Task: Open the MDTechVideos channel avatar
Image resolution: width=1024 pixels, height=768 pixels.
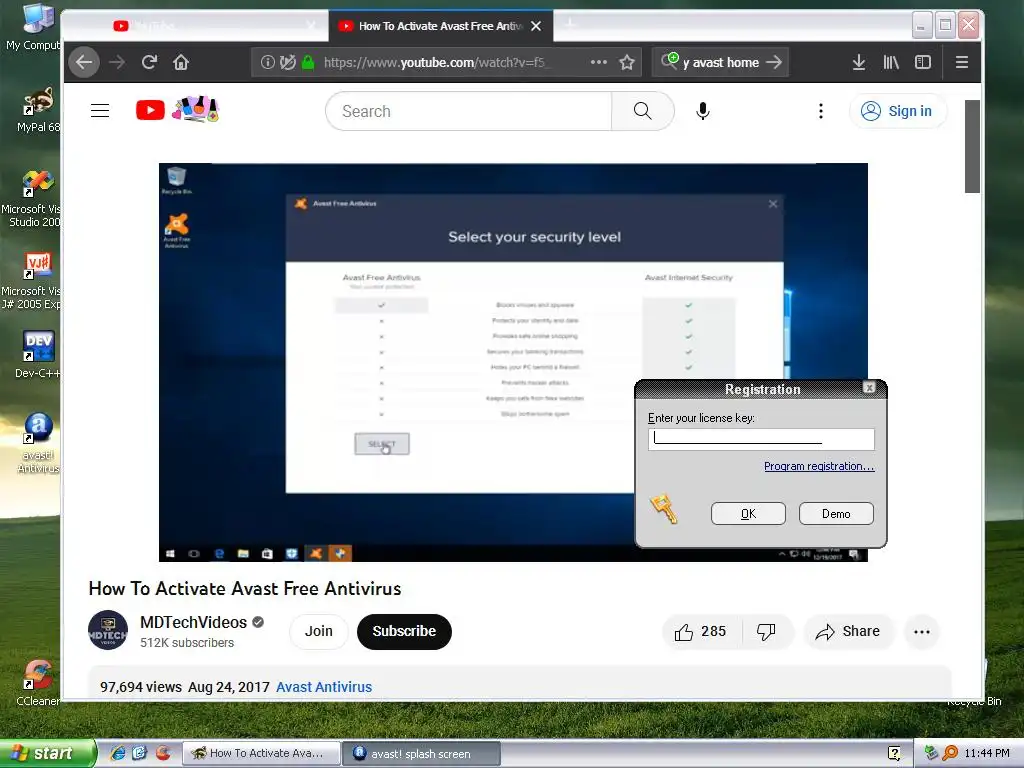Action: coord(108,630)
